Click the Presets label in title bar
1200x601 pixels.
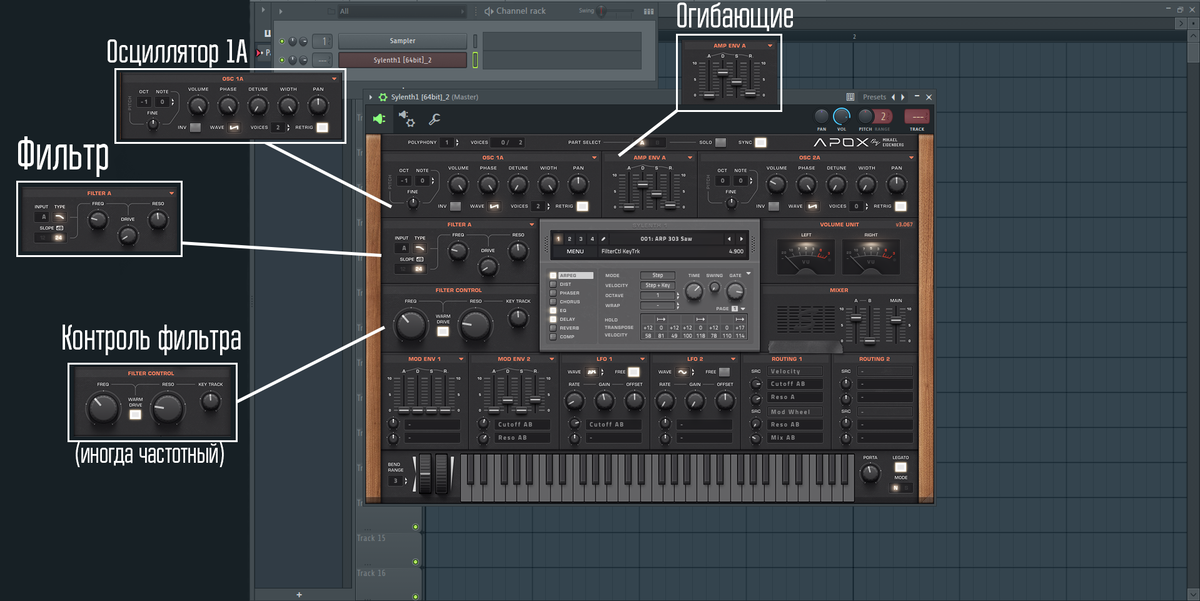coord(873,97)
